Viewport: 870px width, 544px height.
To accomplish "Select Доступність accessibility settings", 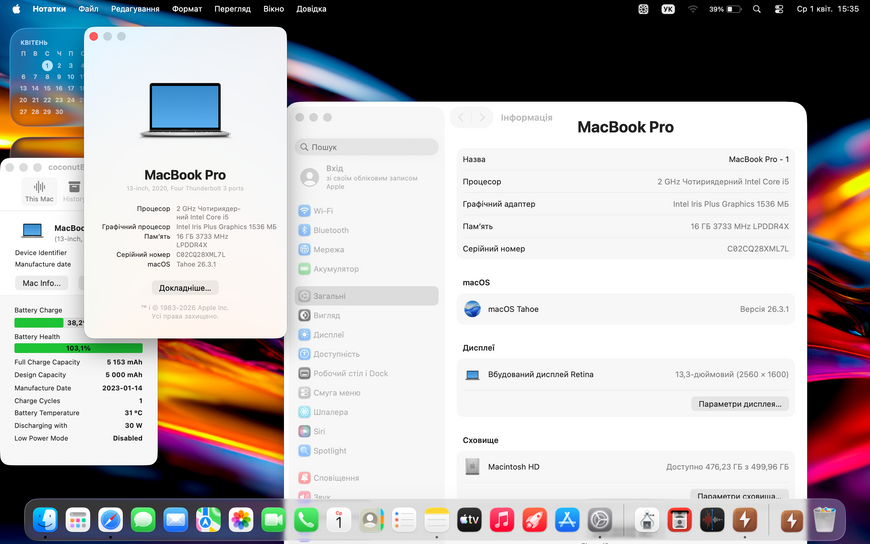I will click(x=366, y=354).
